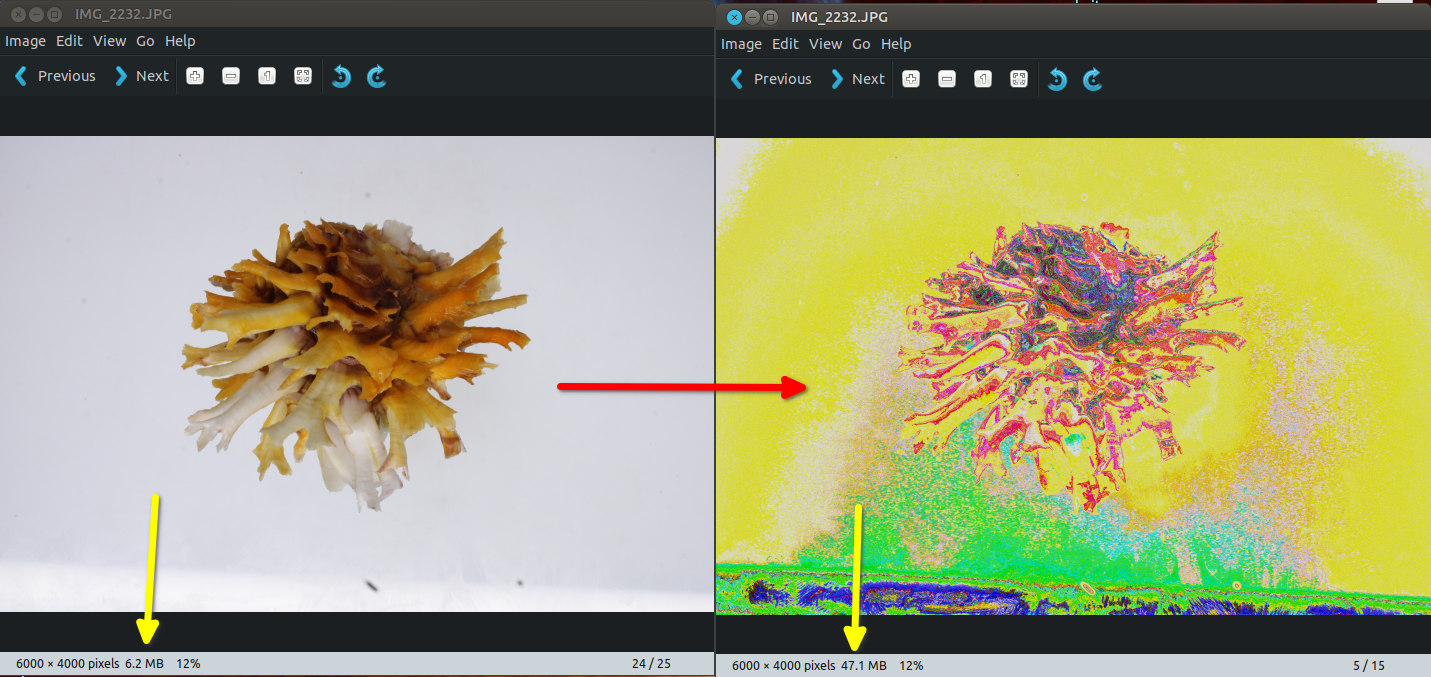
Task: Click Zoom Out icon in left window
Action: [231, 76]
